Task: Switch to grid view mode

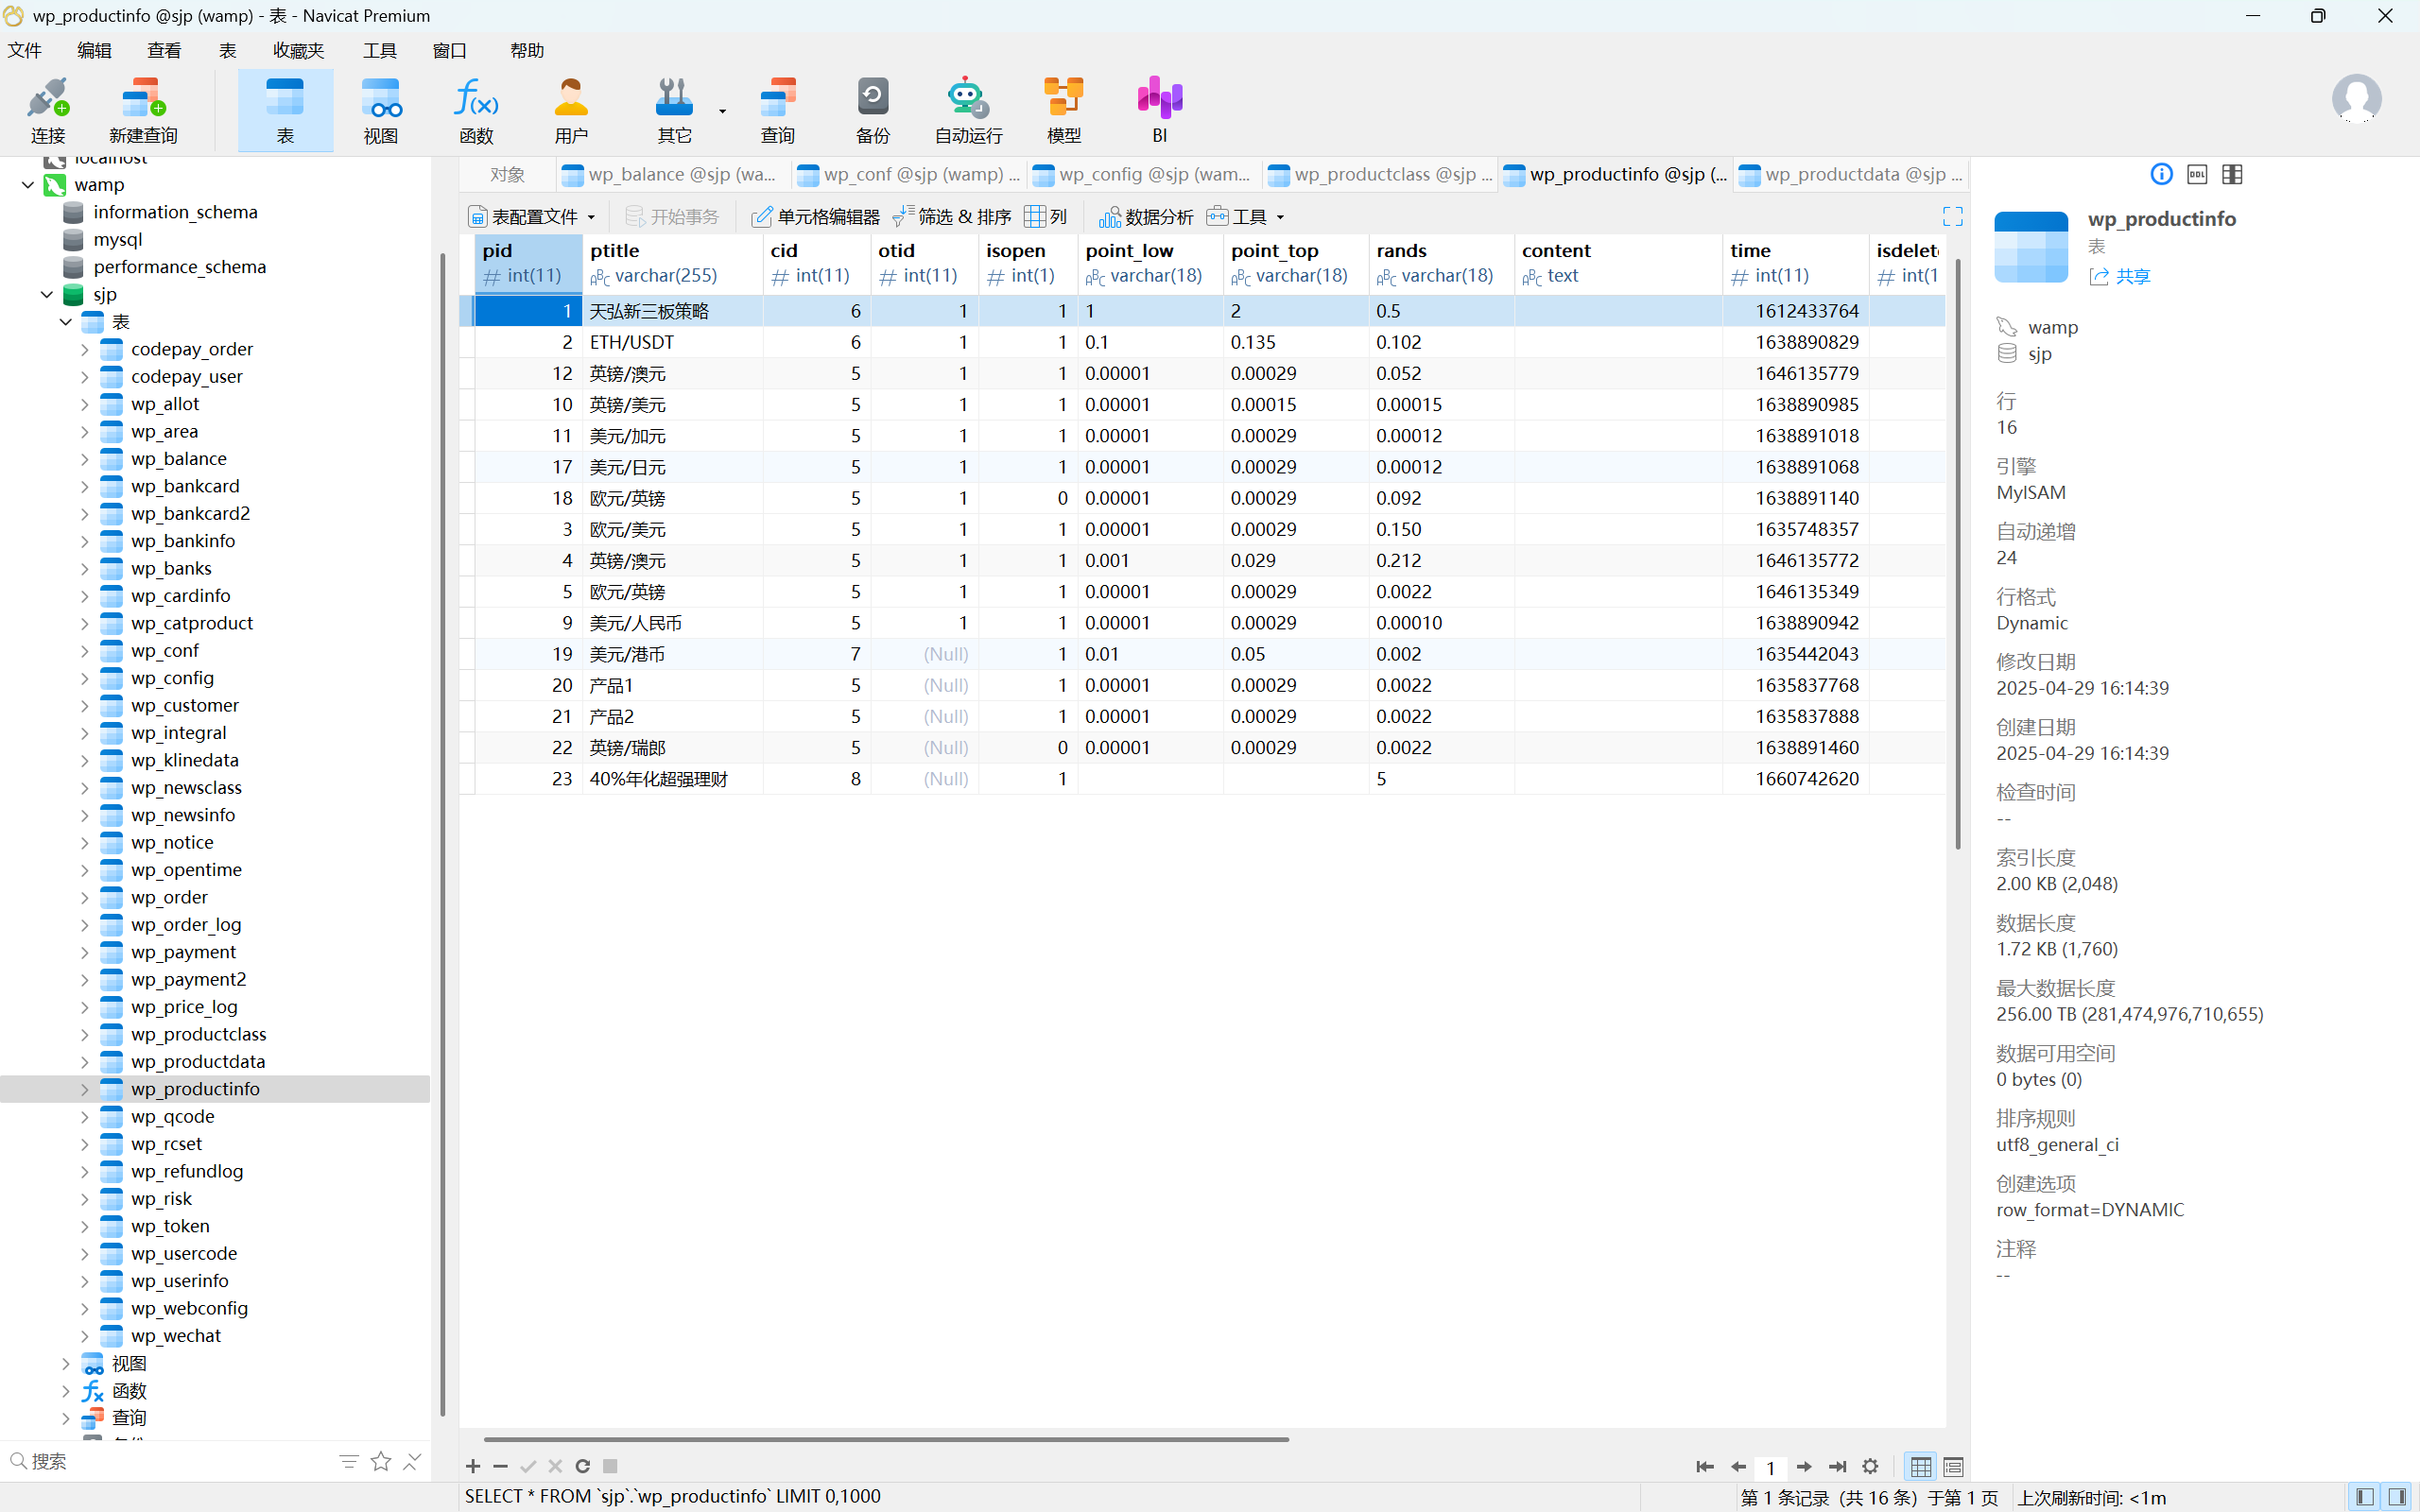Action: pyautogui.click(x=1920, y=1467)
